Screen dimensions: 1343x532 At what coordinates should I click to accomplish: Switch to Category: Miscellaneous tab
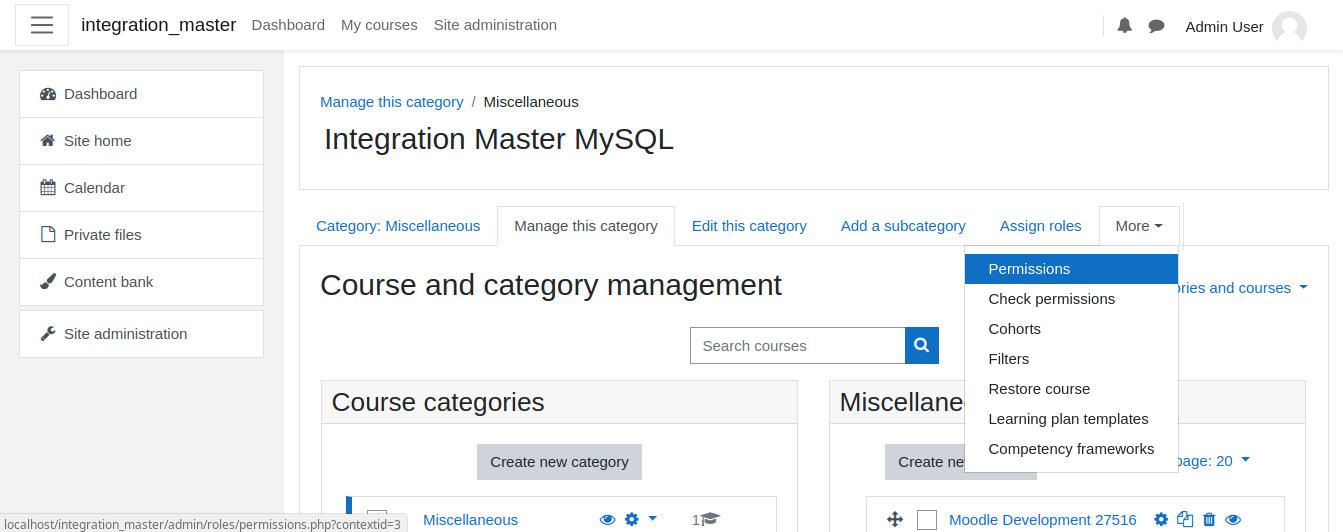pos(398,226)
